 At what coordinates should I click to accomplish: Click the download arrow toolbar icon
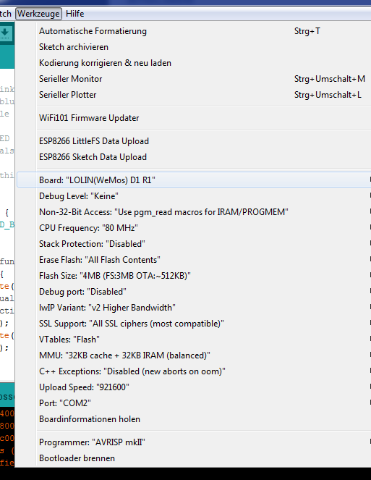tap(6, 33)
